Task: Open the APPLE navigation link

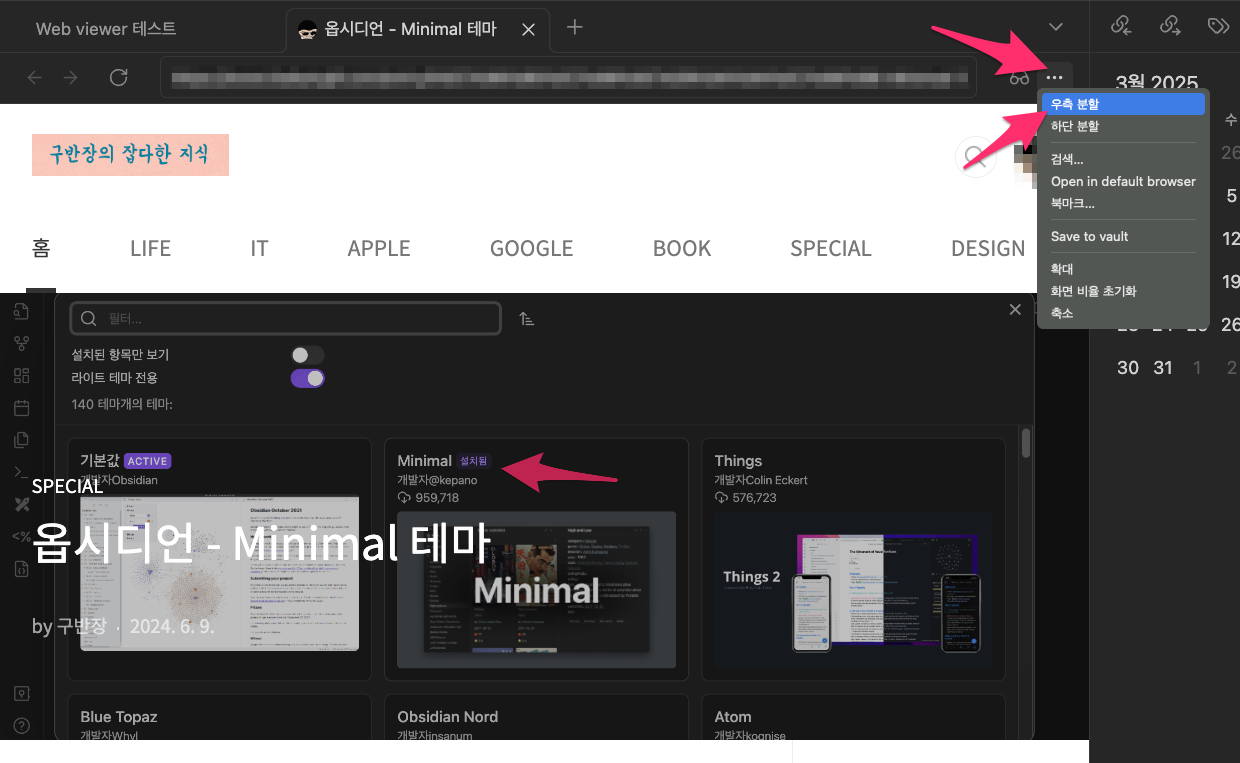Action: [379, 248]
